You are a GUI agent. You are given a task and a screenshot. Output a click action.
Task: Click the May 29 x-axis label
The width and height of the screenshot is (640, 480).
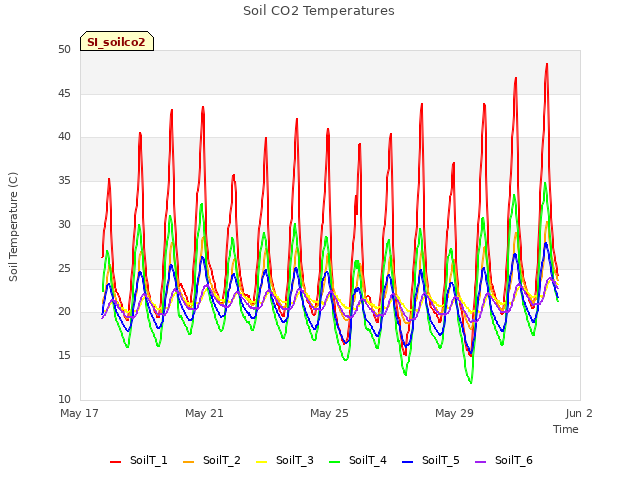[454, 413]
